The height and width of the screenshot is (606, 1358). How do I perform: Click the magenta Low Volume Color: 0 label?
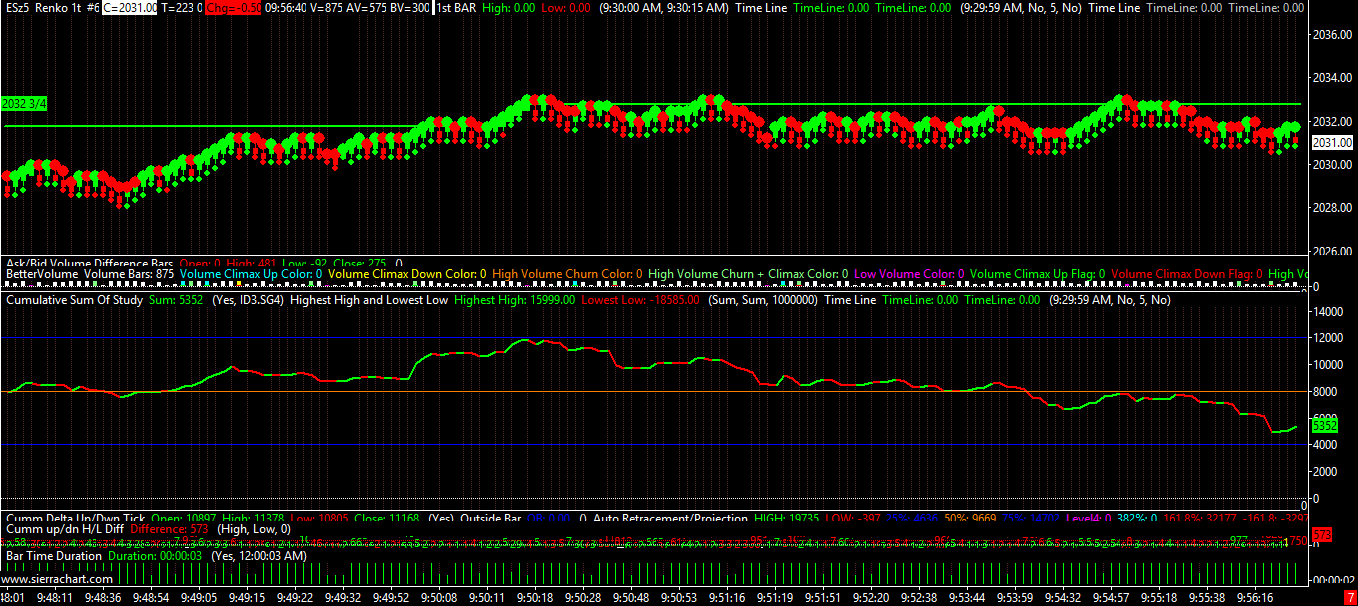[909, 273]
